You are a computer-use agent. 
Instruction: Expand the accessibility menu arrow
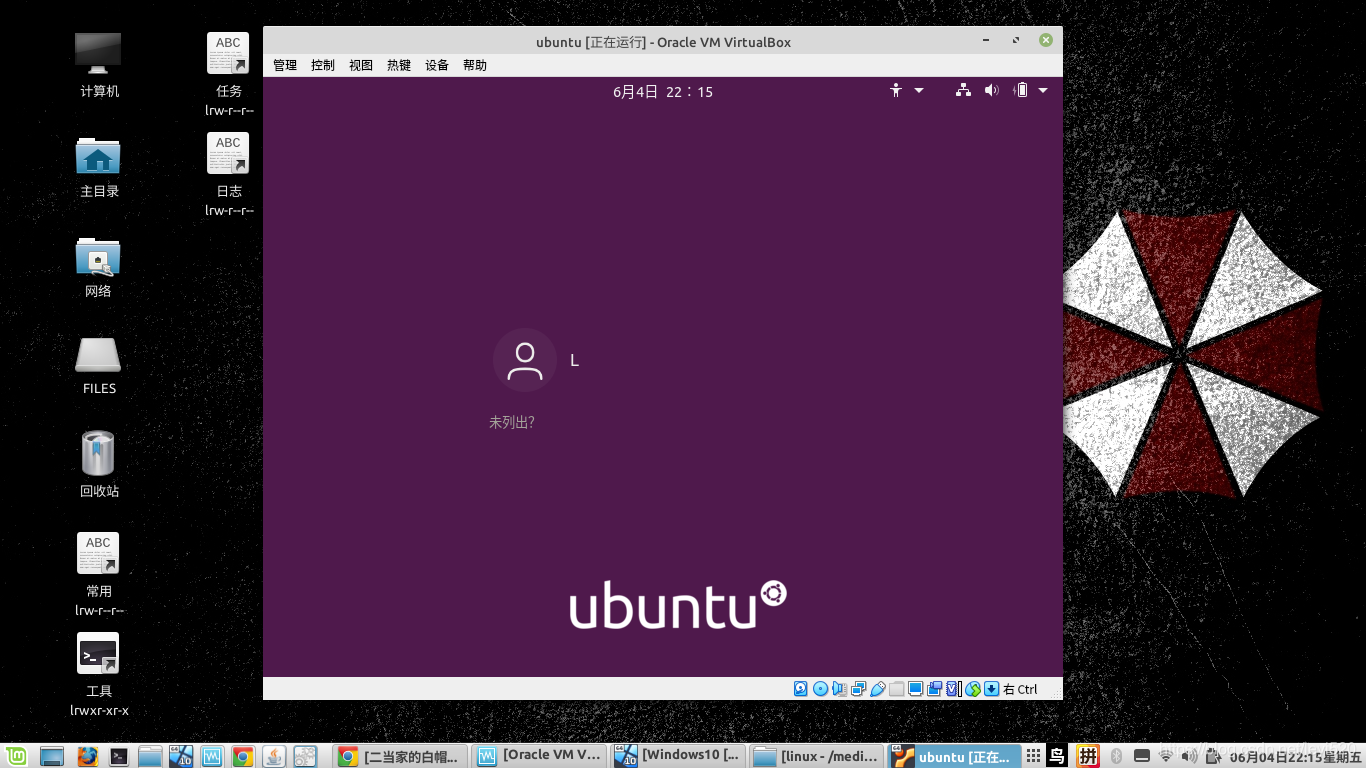(919, 91)
